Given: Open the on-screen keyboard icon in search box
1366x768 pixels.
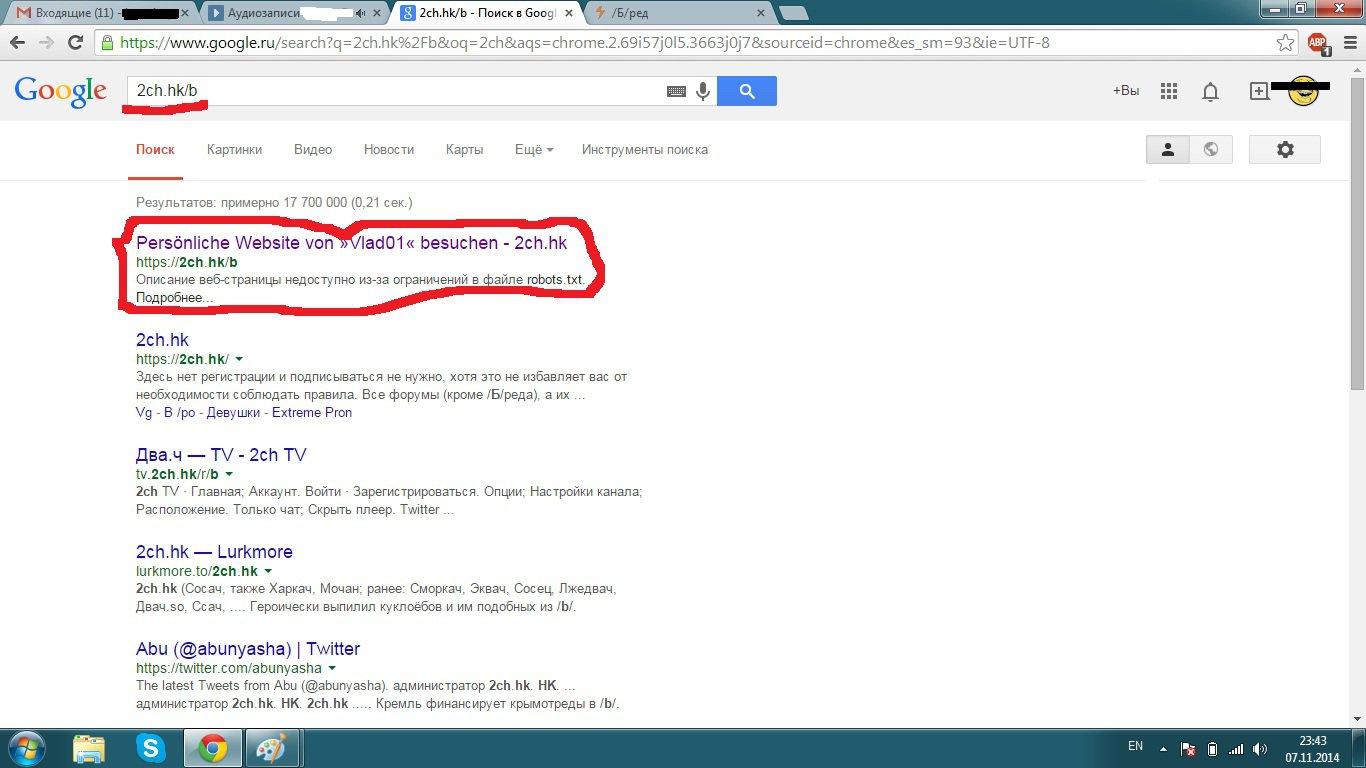Looking at the screenshot, I should tap(676, 91).
